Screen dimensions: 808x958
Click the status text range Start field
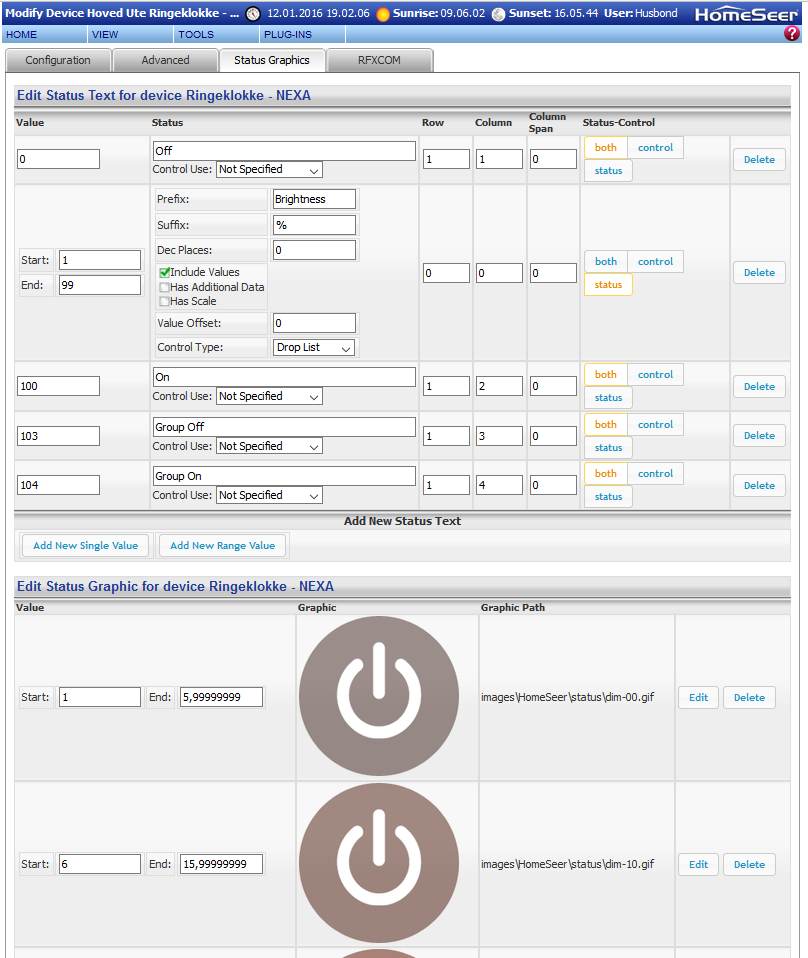pyautogui.click(x=100, y=260)
